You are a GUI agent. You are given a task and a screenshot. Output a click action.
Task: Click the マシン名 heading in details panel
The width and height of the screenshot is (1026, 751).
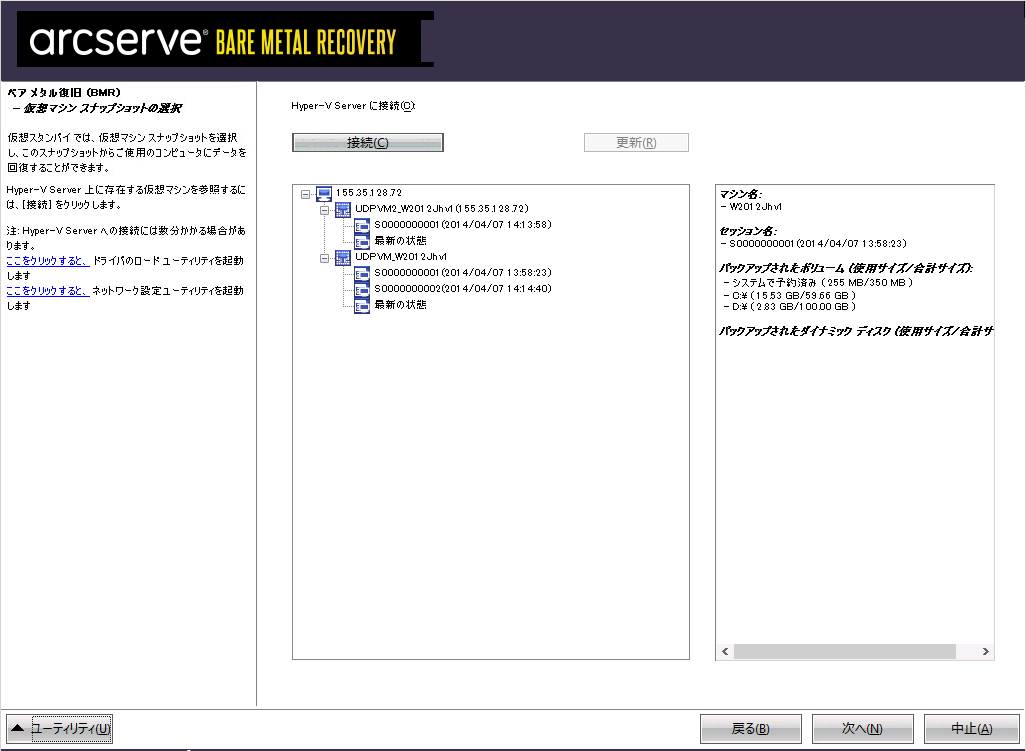(741, 194)
